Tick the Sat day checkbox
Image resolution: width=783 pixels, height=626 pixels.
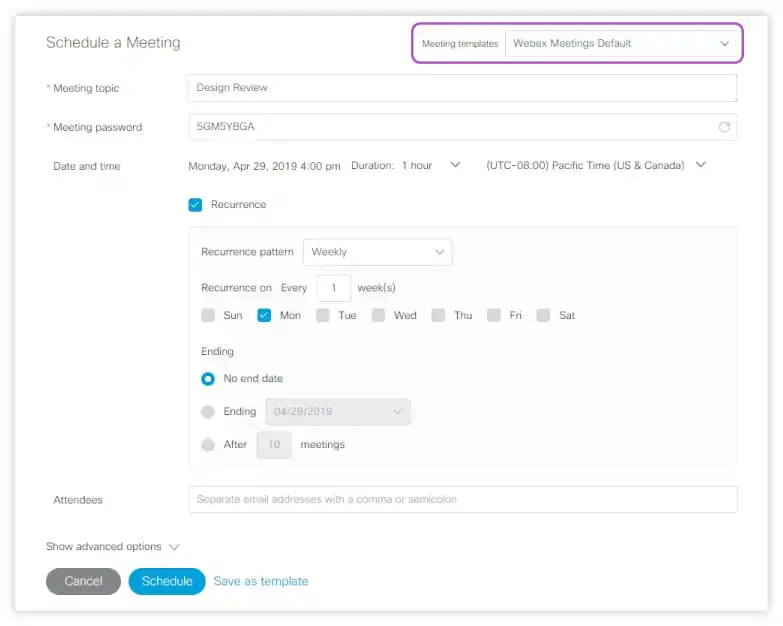coord(543,315)
